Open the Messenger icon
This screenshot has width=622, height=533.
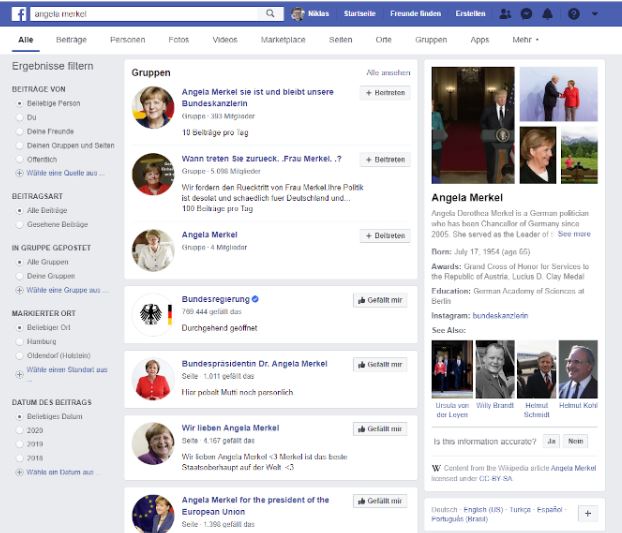pyautogui.click(x=526, y=14)
